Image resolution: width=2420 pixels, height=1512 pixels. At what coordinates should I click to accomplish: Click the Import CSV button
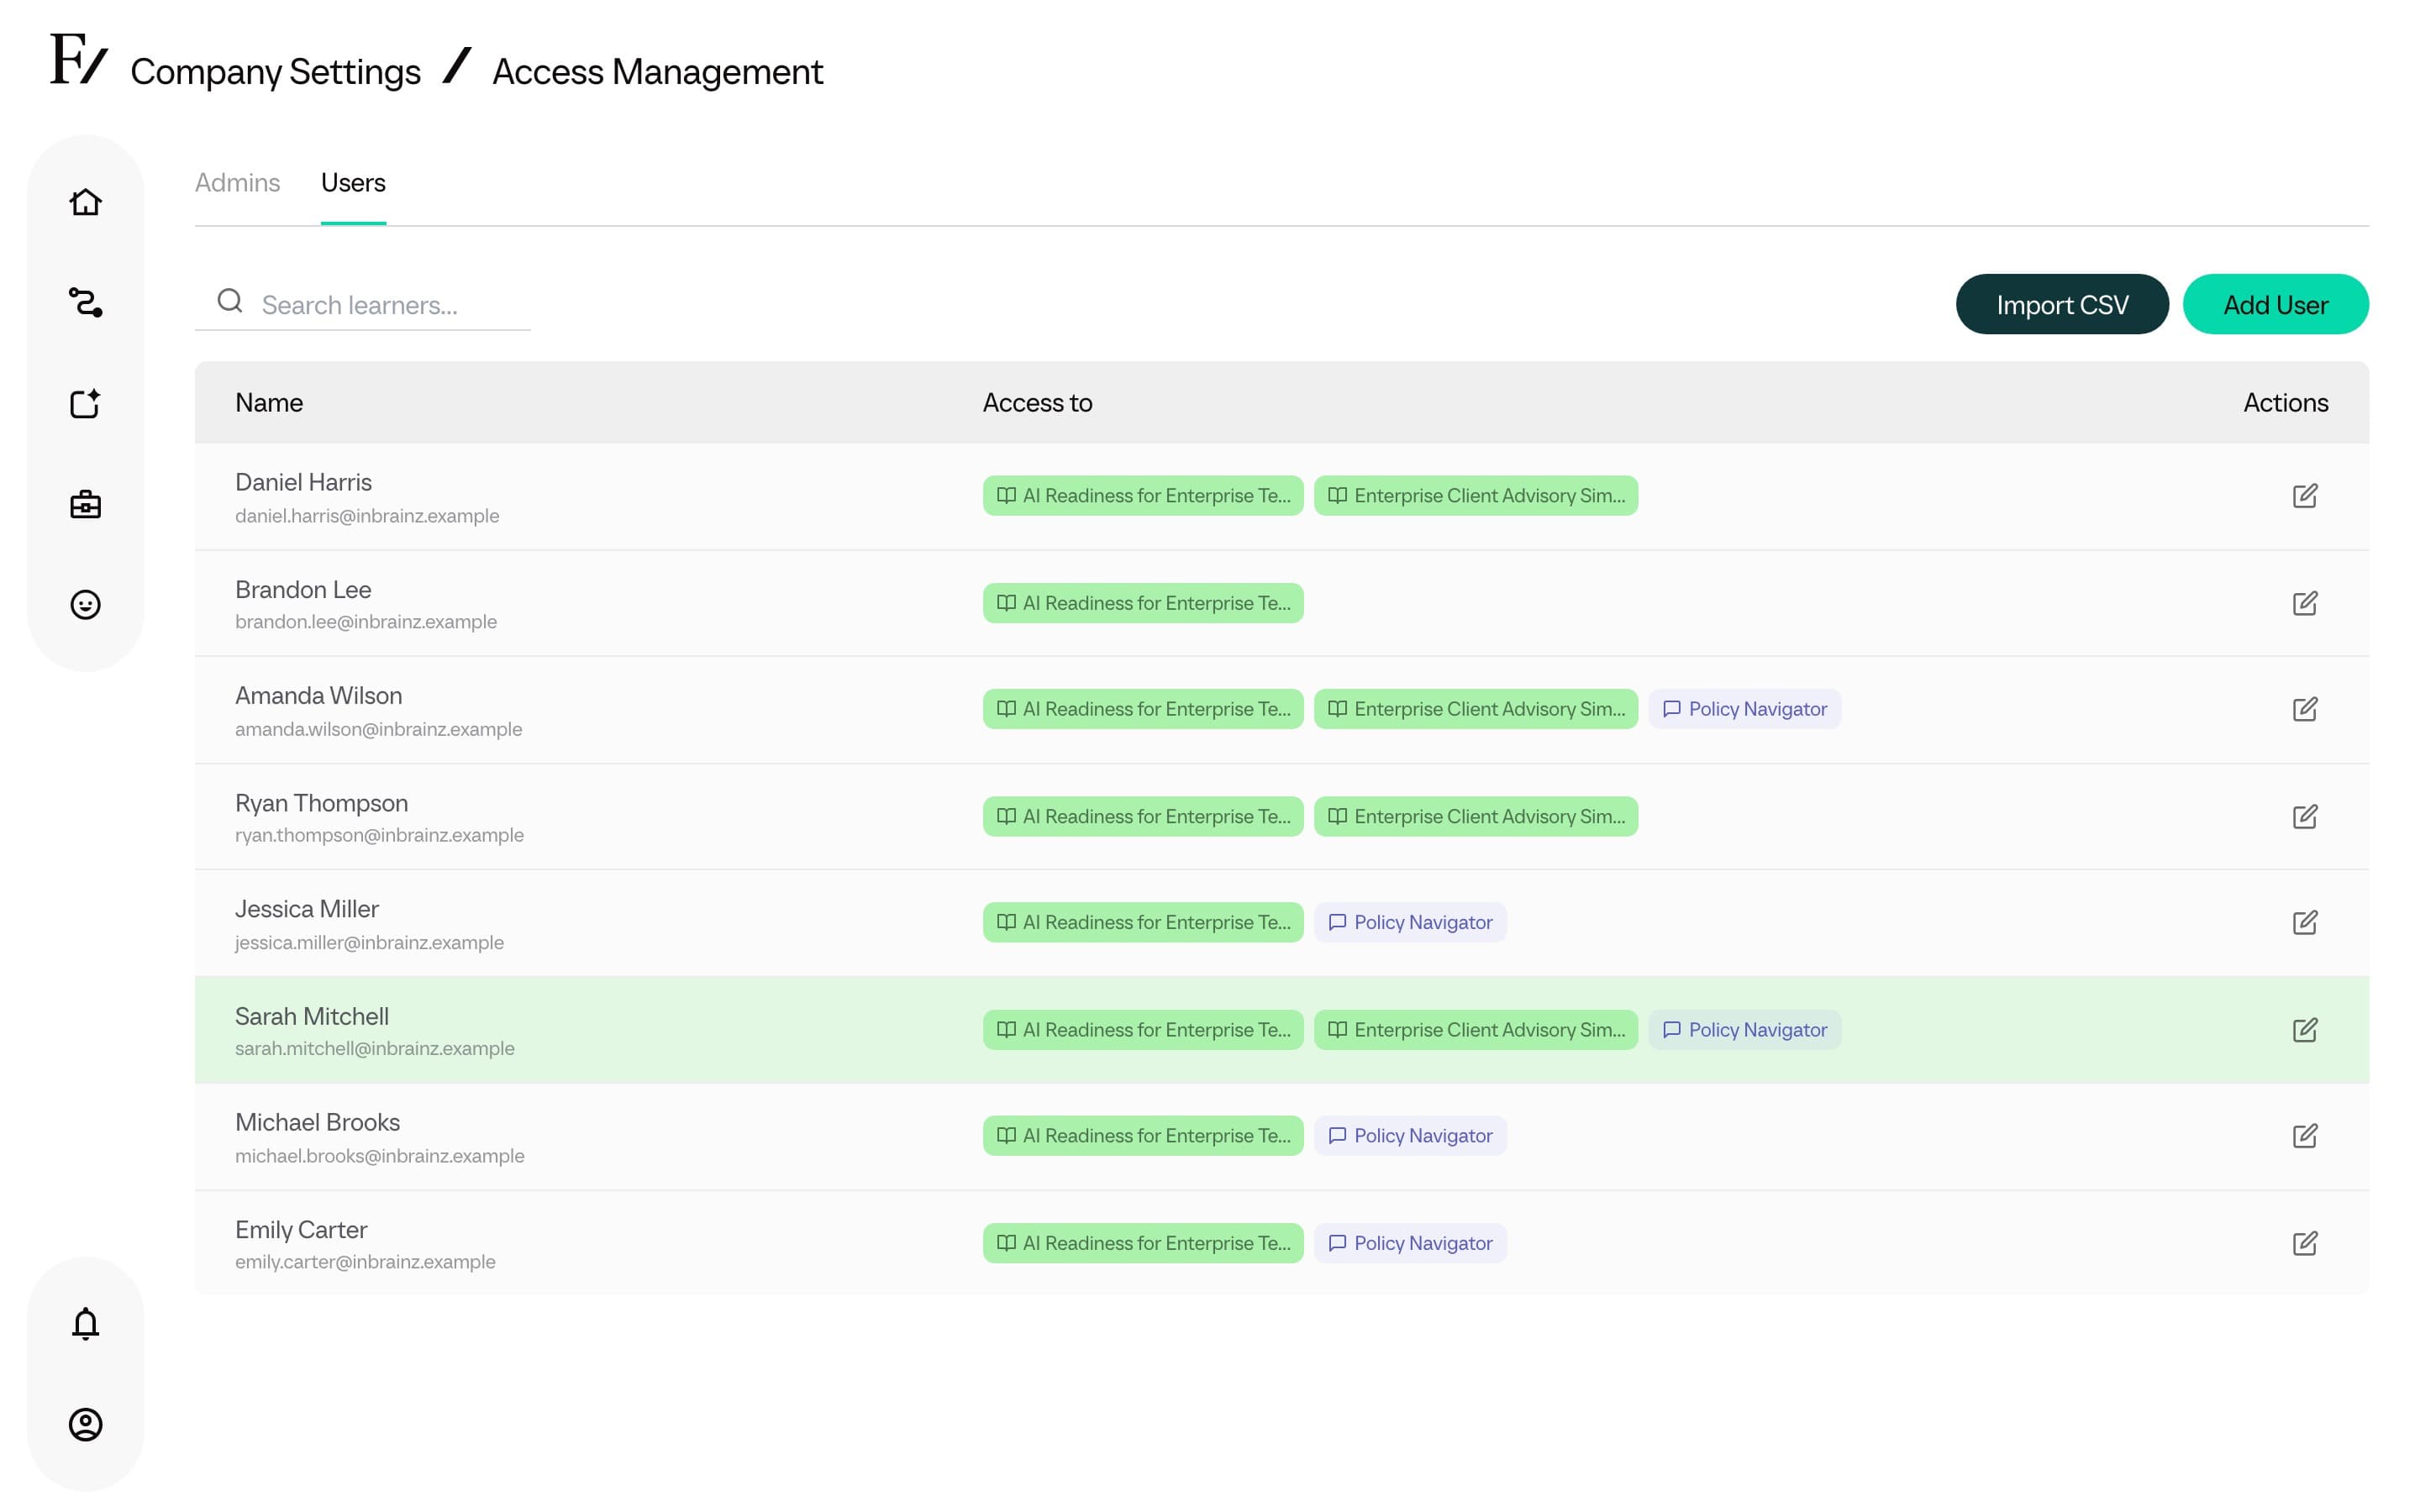pos(2061,304)
